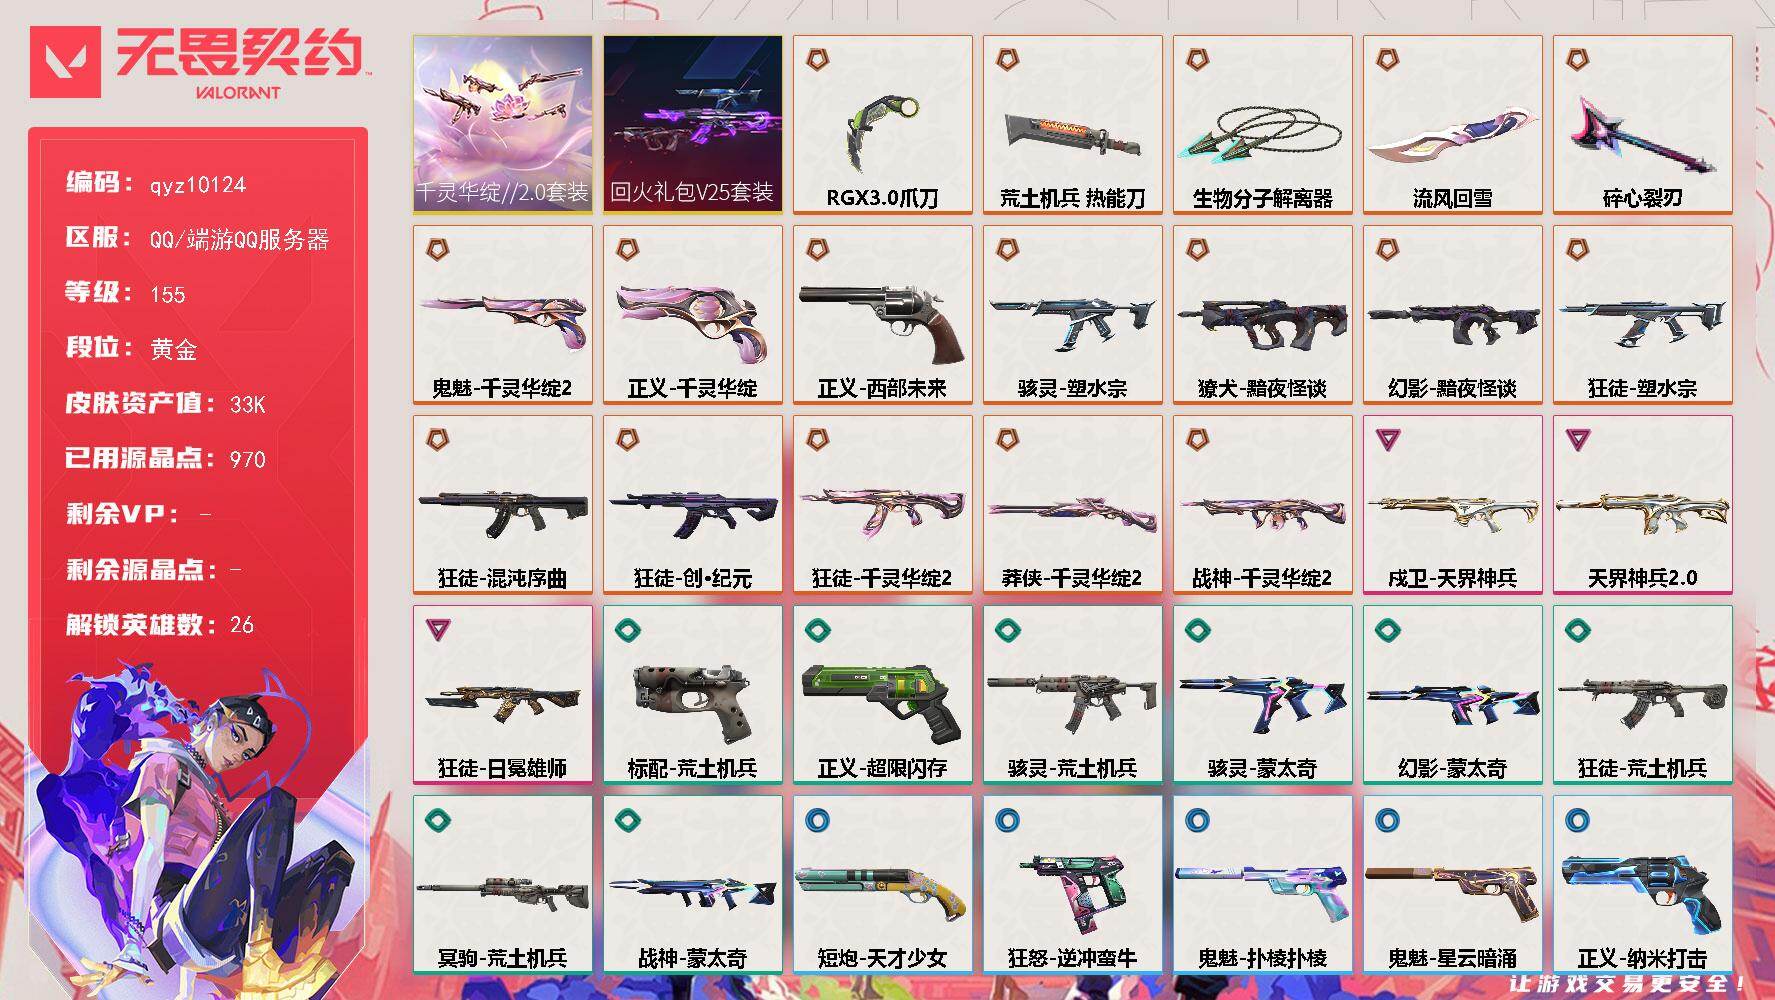Click the green diamond badge on 标配-荒土机兵
The image size is (1775, 1000).
[628, 630]
